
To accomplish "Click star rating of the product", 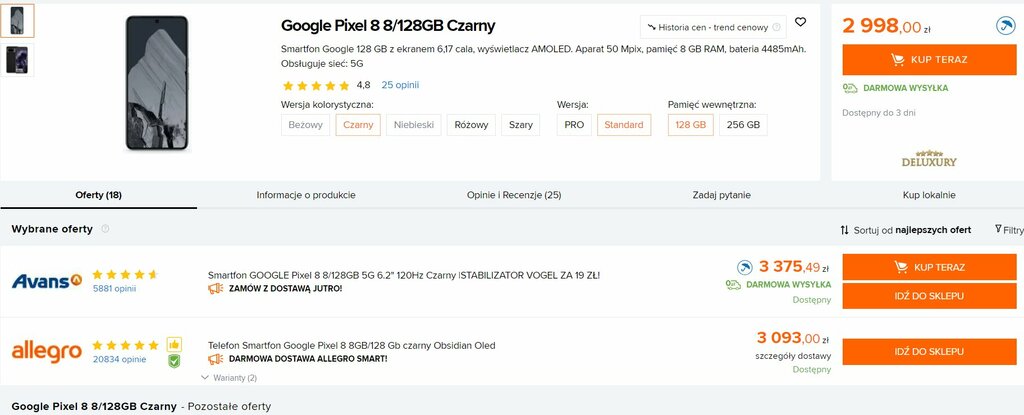I will (x=316, y=86).
